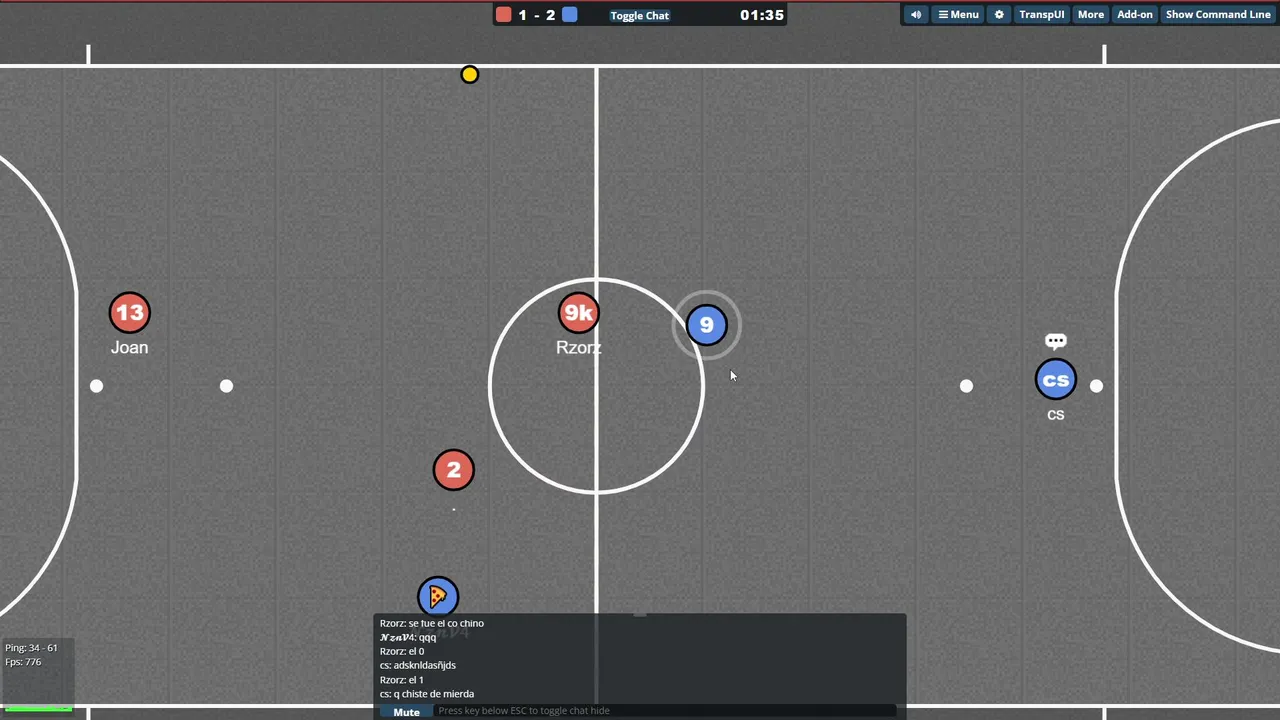Click chat line 'Rzorz: el 1'
This screenshot has width=1280, height=720.
pyautogui.click(x=402, y=680)
